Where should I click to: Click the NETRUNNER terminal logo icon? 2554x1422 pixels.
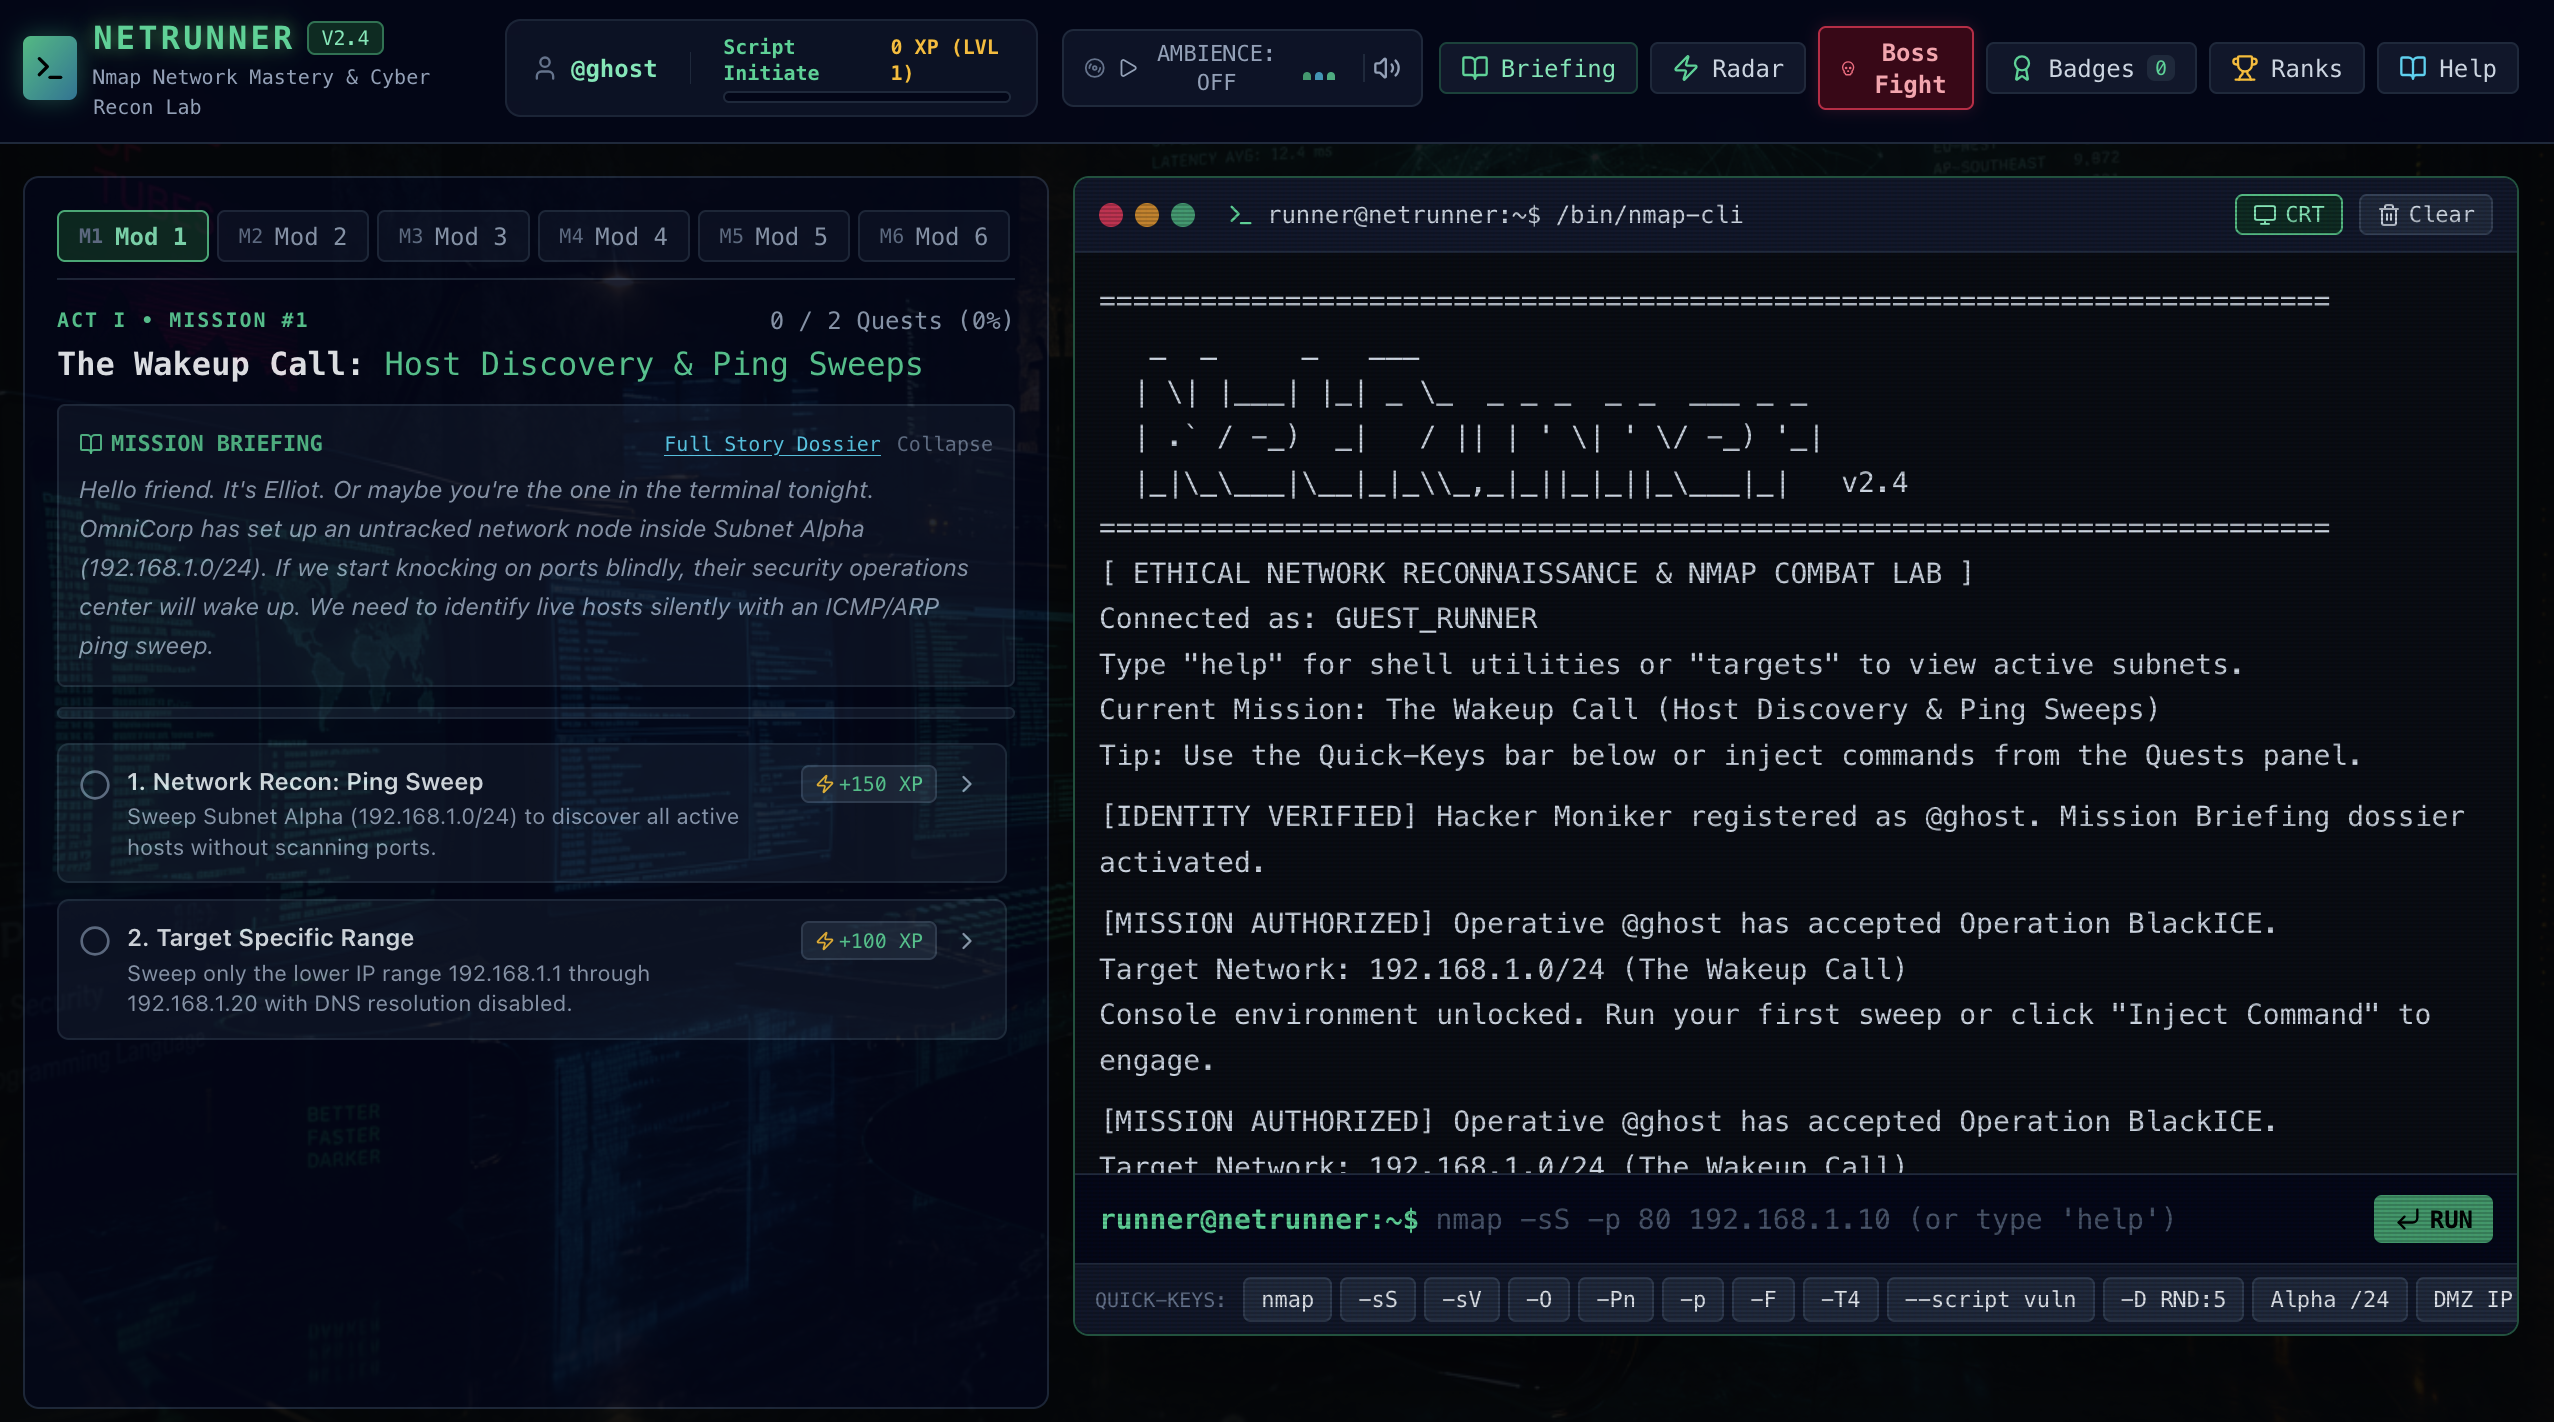click(49, 68)
